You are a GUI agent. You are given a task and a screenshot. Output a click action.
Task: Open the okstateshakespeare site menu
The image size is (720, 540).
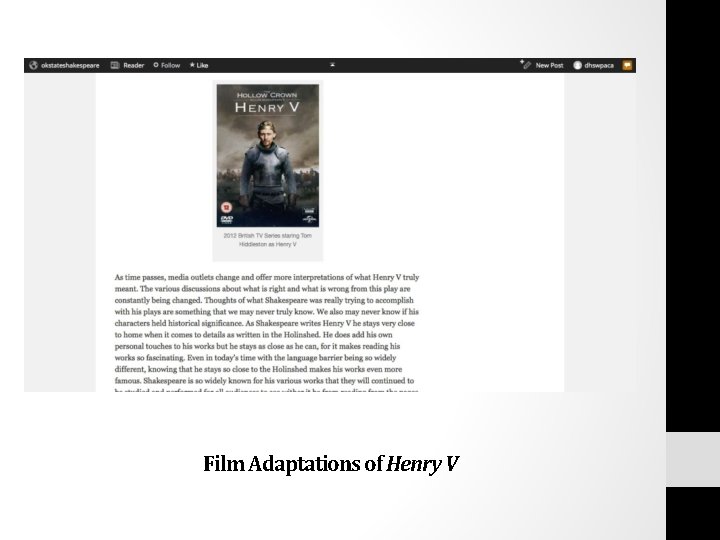[70, 65]
